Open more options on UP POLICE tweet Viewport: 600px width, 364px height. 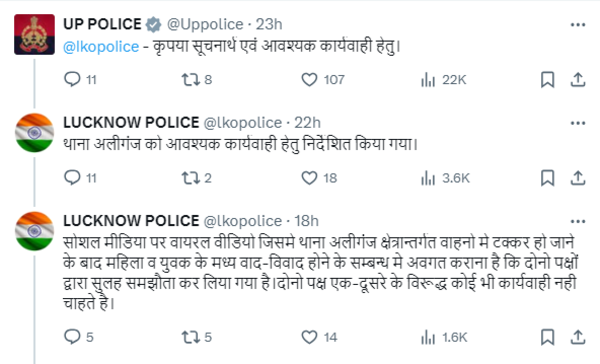click(578, 25)
